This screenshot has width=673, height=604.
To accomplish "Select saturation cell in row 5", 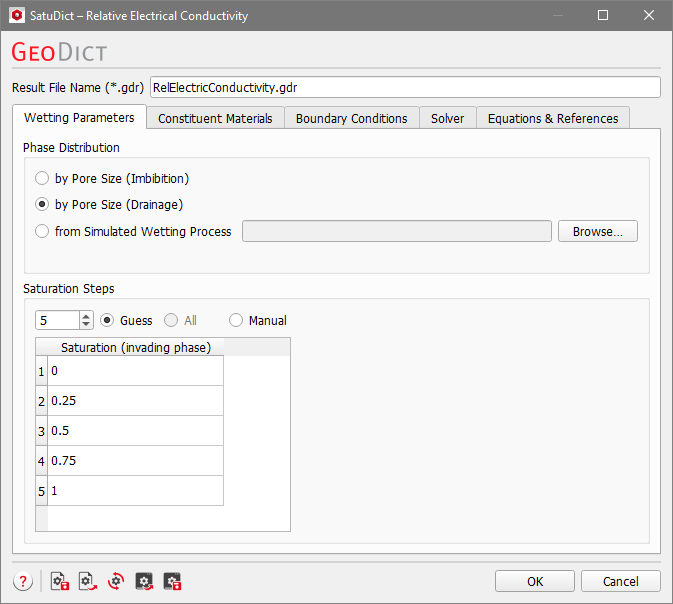I will pyautogui.click(x=135, y=491).
